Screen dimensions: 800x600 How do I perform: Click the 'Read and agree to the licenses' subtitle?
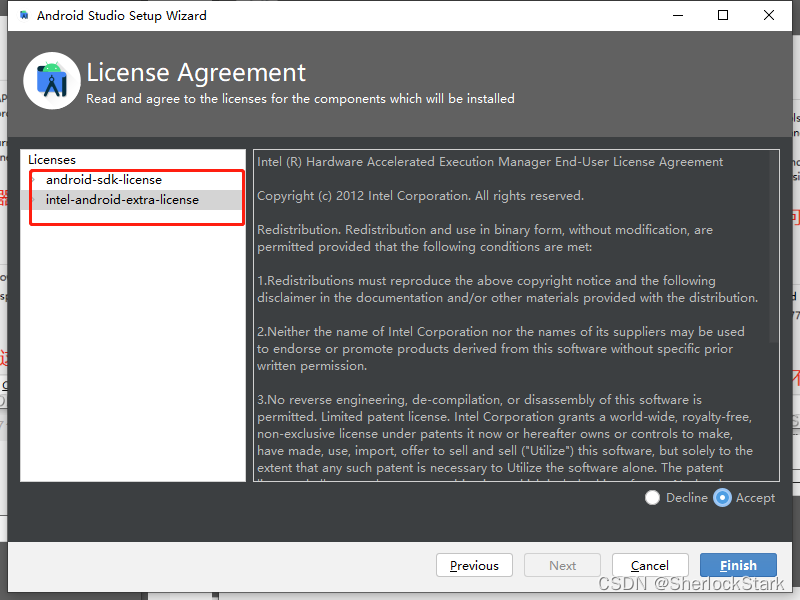300,98
